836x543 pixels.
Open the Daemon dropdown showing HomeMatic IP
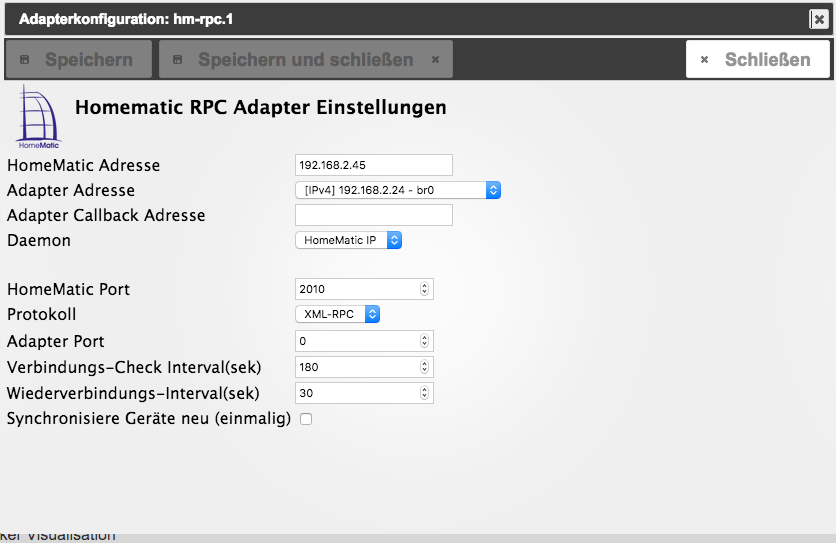pos(348,240)
